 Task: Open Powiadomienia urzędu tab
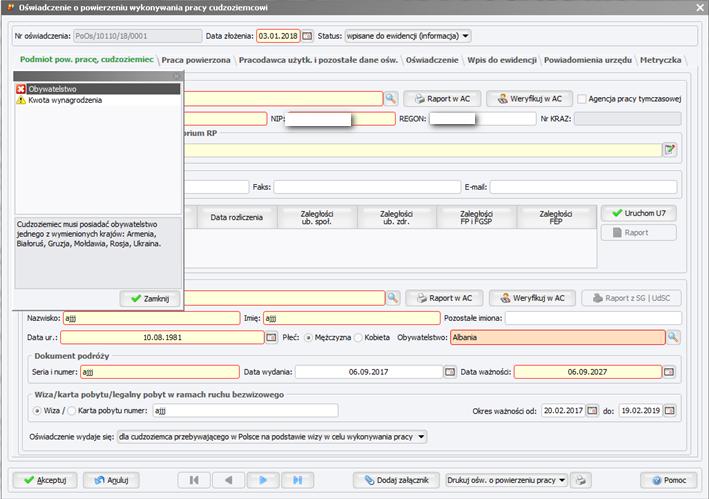tap(588, 60)
